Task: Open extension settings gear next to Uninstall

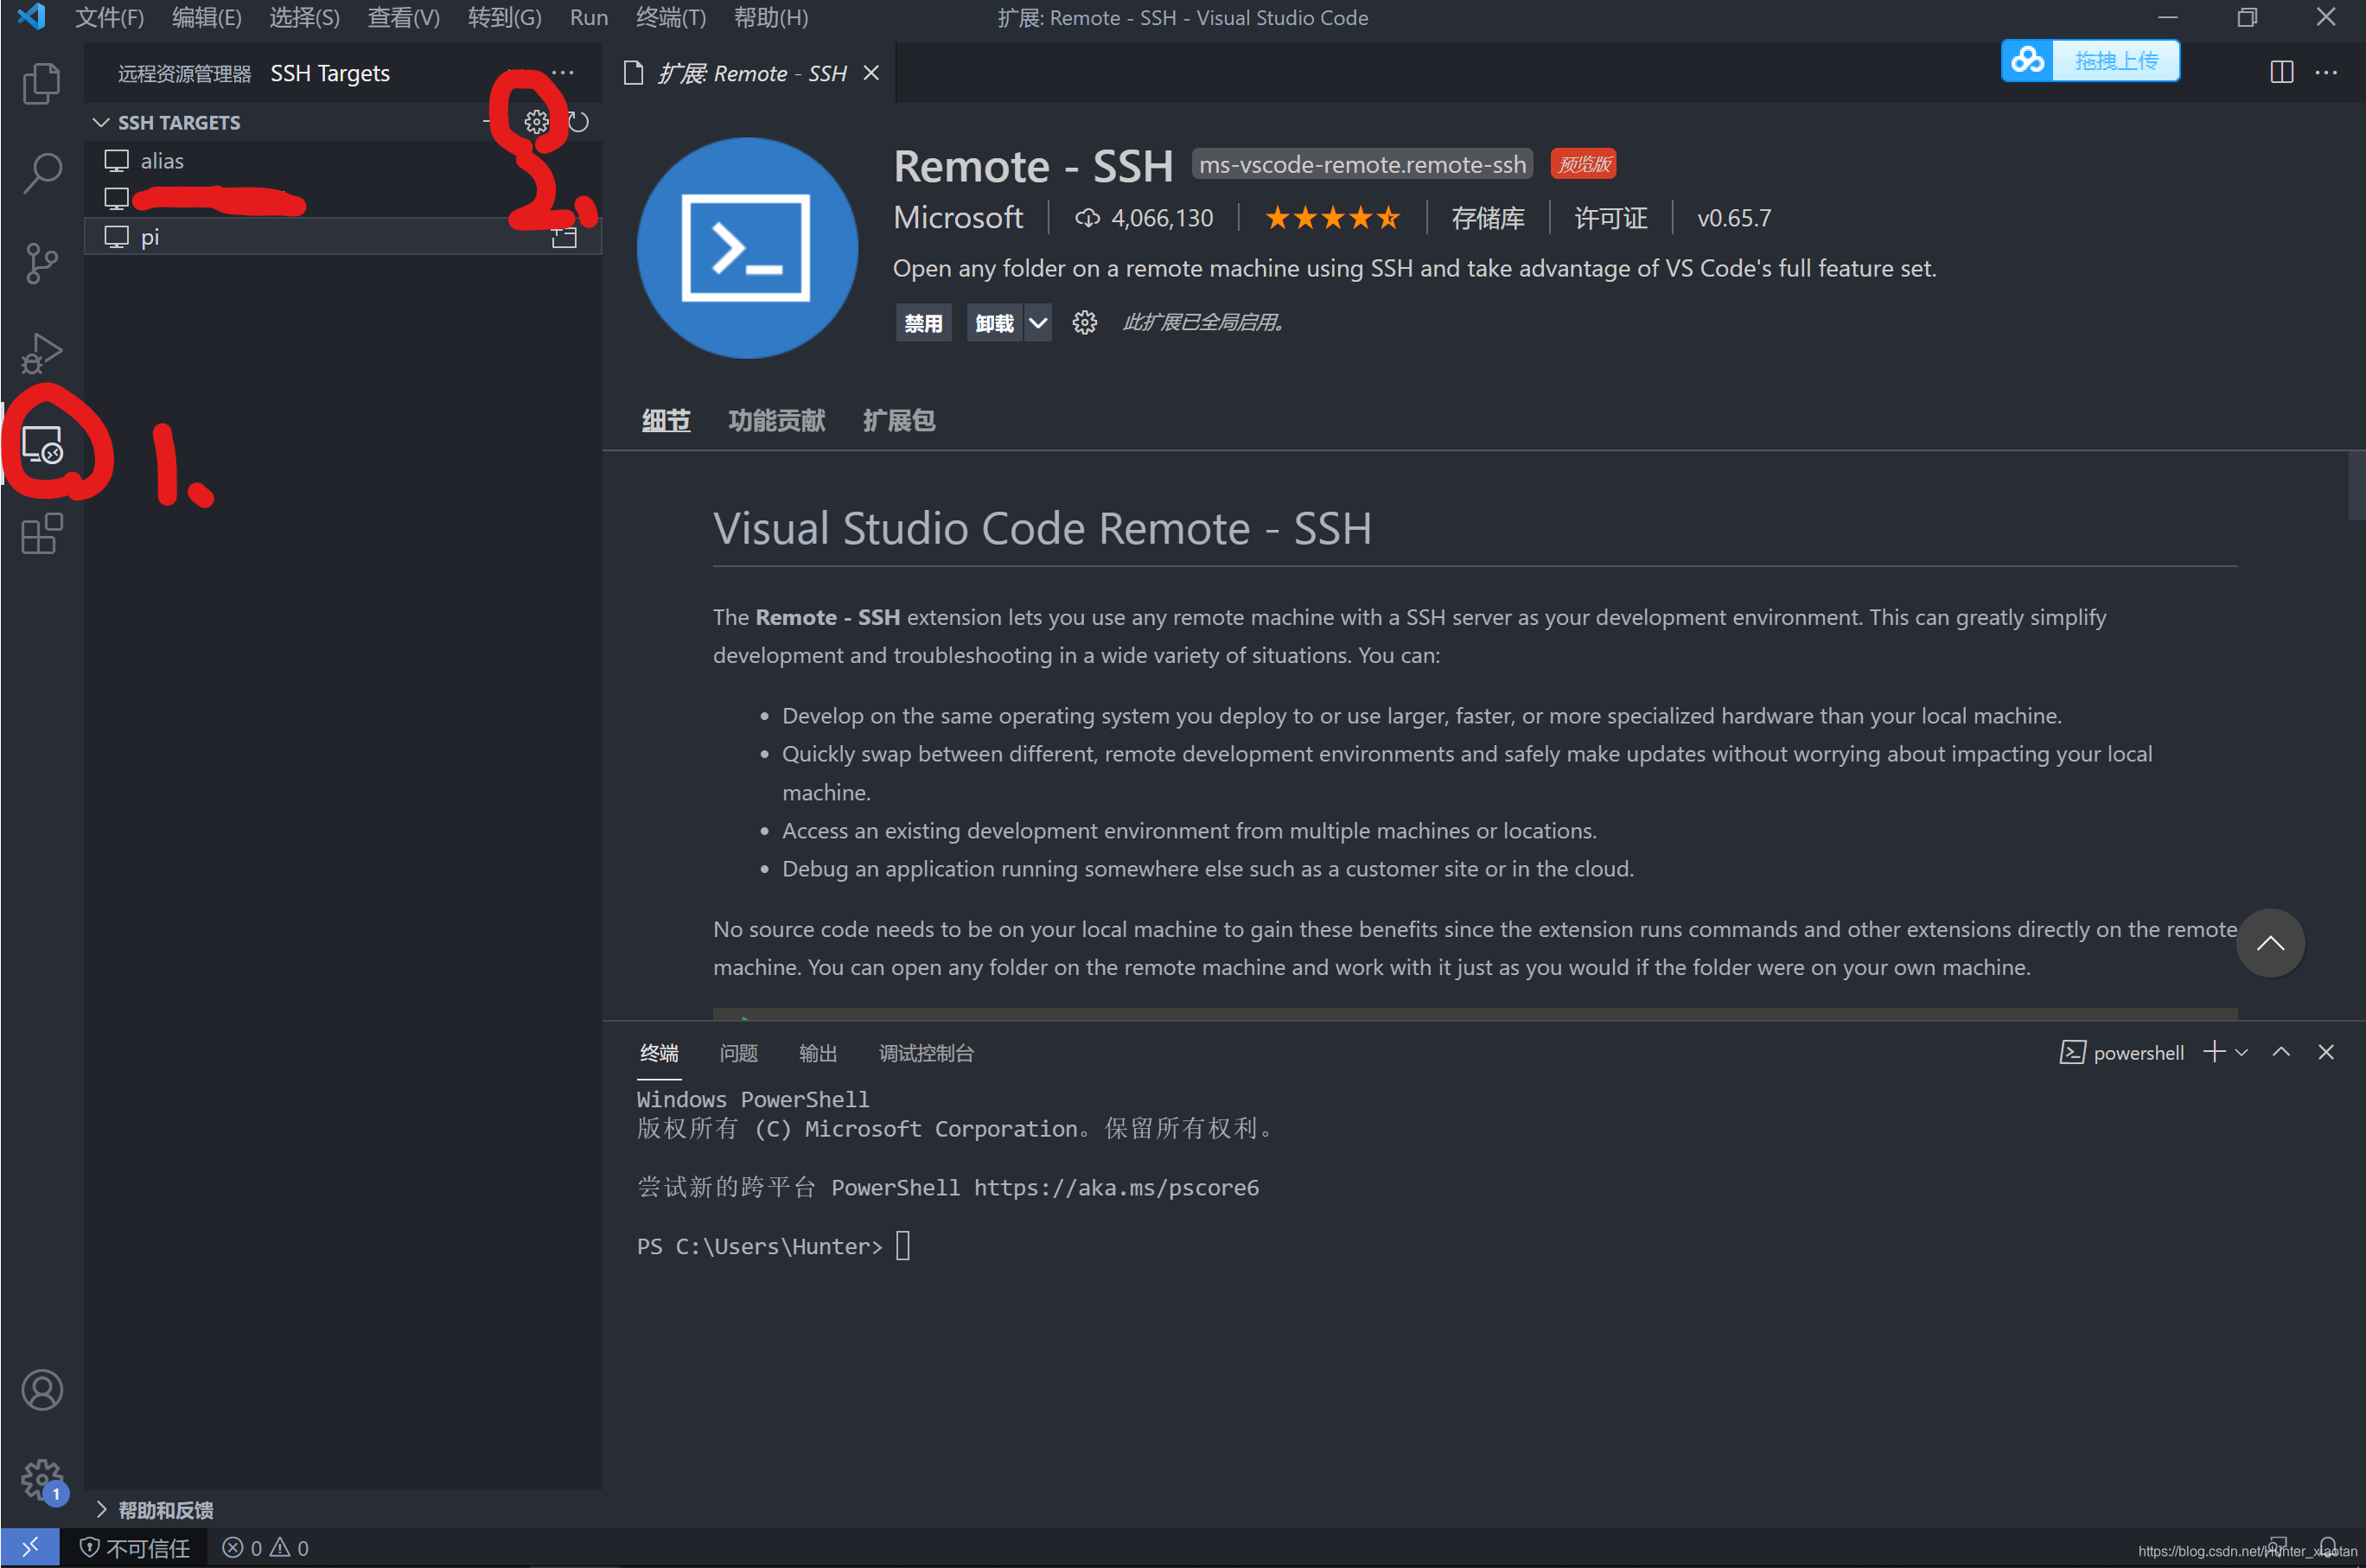Action: click(1084, 323)
